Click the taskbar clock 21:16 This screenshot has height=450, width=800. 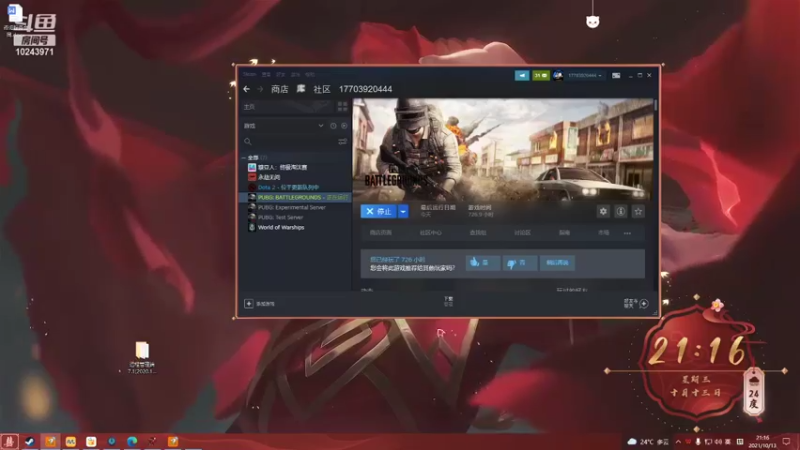(x=762, y=441)
